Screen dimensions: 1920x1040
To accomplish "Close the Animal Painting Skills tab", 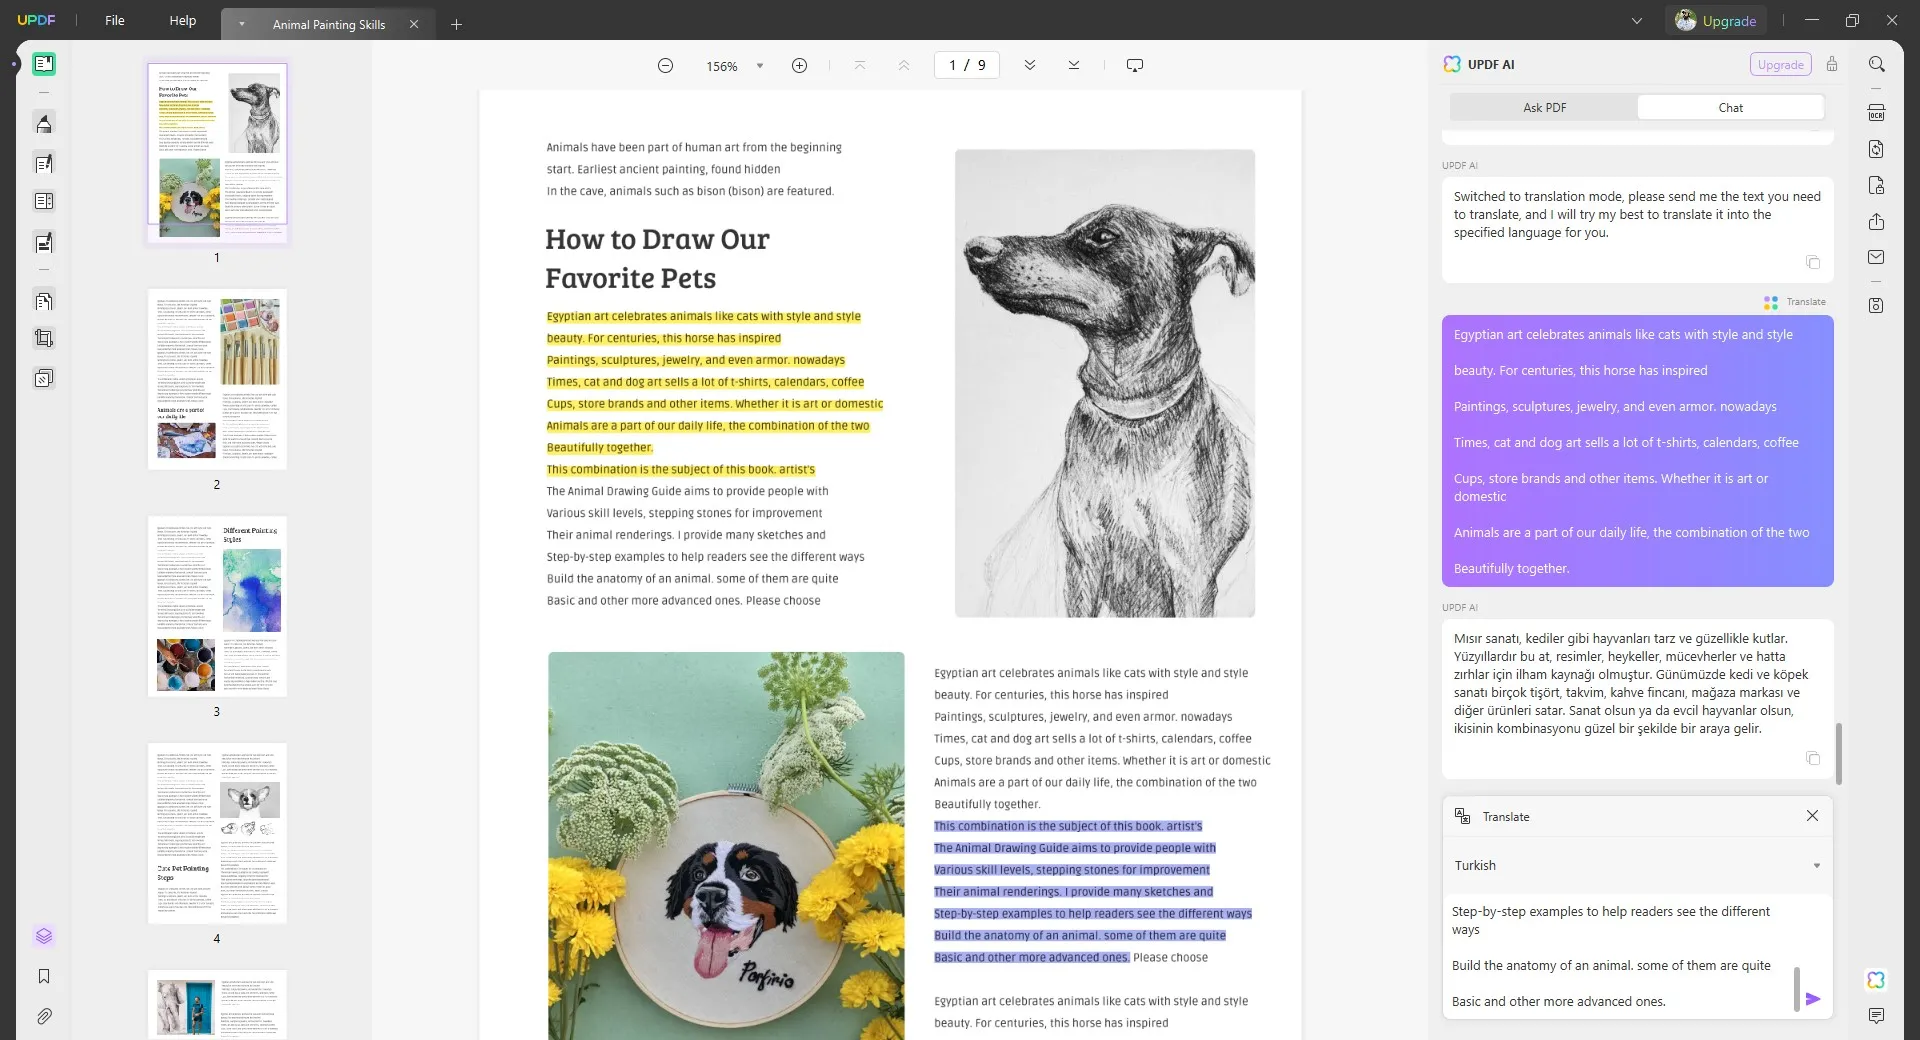I will (x=414, y=24).
